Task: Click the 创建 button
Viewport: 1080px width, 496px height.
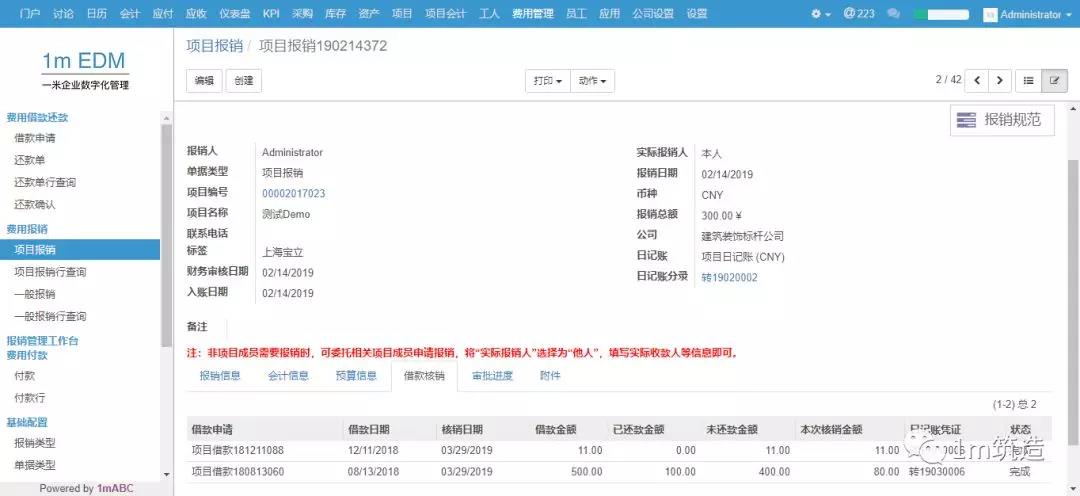Action: 243,81
